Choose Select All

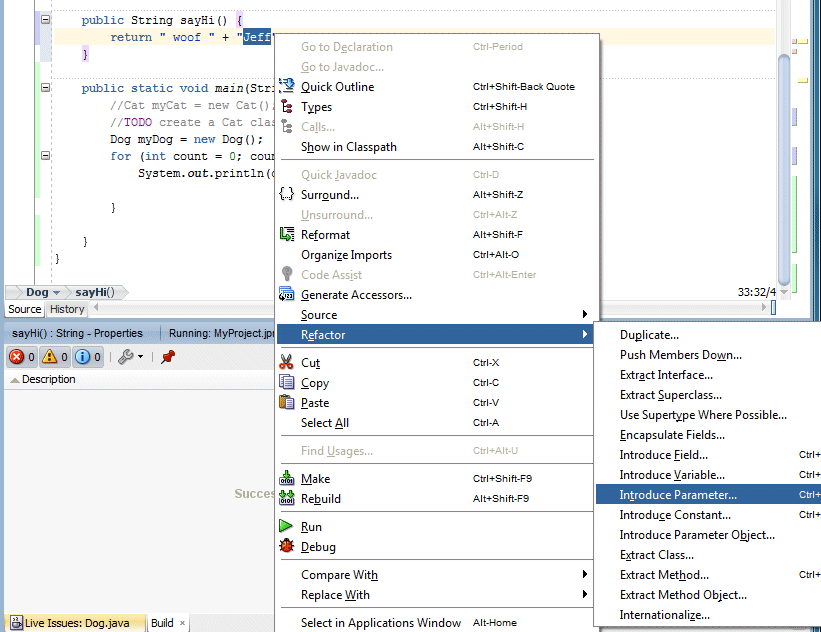click(x=435, y=423)
